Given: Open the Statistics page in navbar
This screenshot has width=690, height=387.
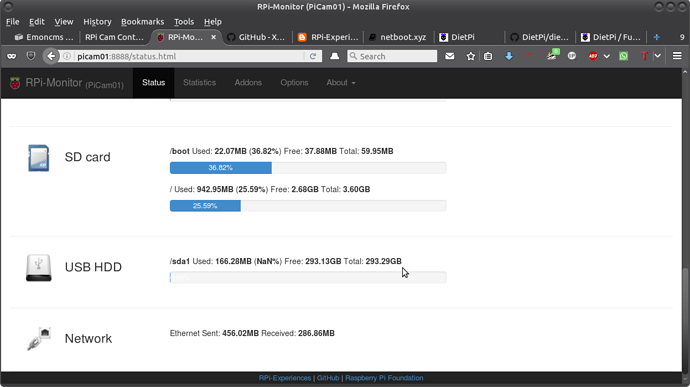Looking at the screenshot, I should pyautogui.click(x=199, y=83).
